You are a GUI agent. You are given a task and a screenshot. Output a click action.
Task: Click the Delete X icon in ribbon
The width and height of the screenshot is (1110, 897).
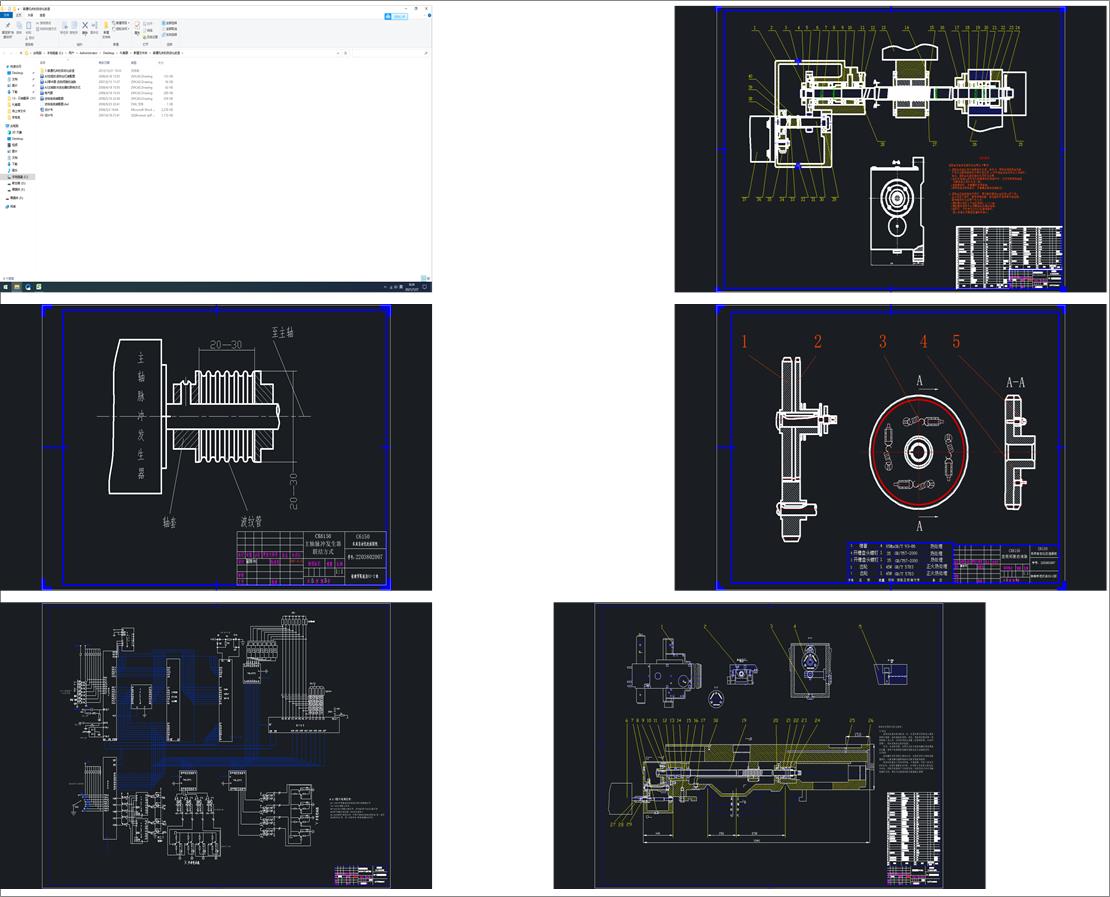85,25
